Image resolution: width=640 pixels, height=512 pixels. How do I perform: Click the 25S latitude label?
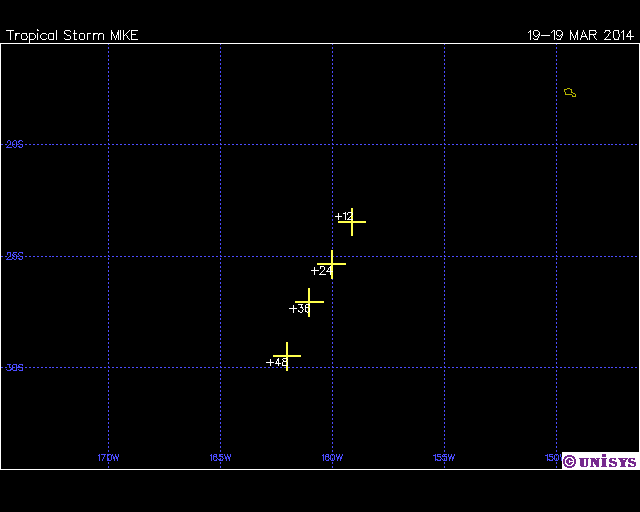(x=14, y=256)
